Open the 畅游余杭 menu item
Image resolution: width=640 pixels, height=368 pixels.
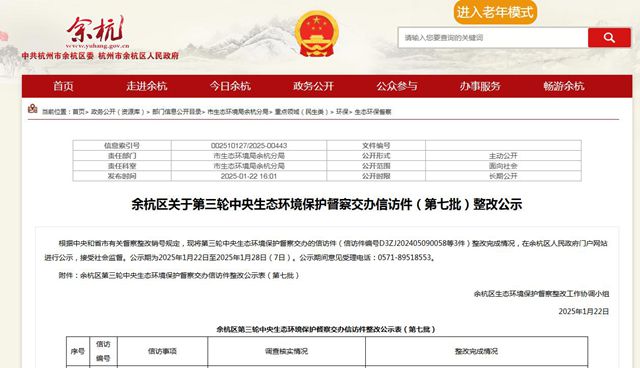[564, 86]
